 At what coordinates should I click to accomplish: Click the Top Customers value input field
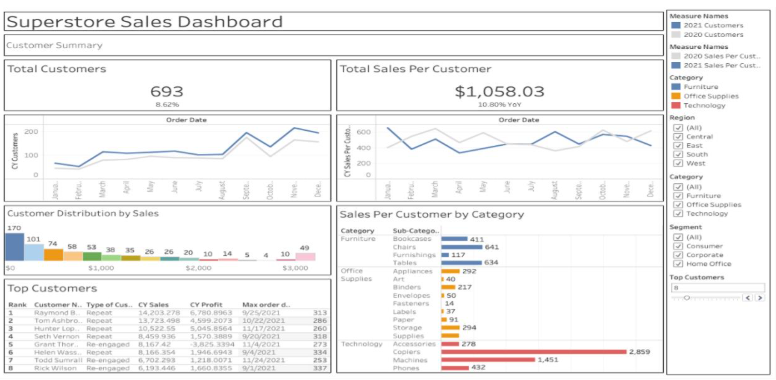718,287
